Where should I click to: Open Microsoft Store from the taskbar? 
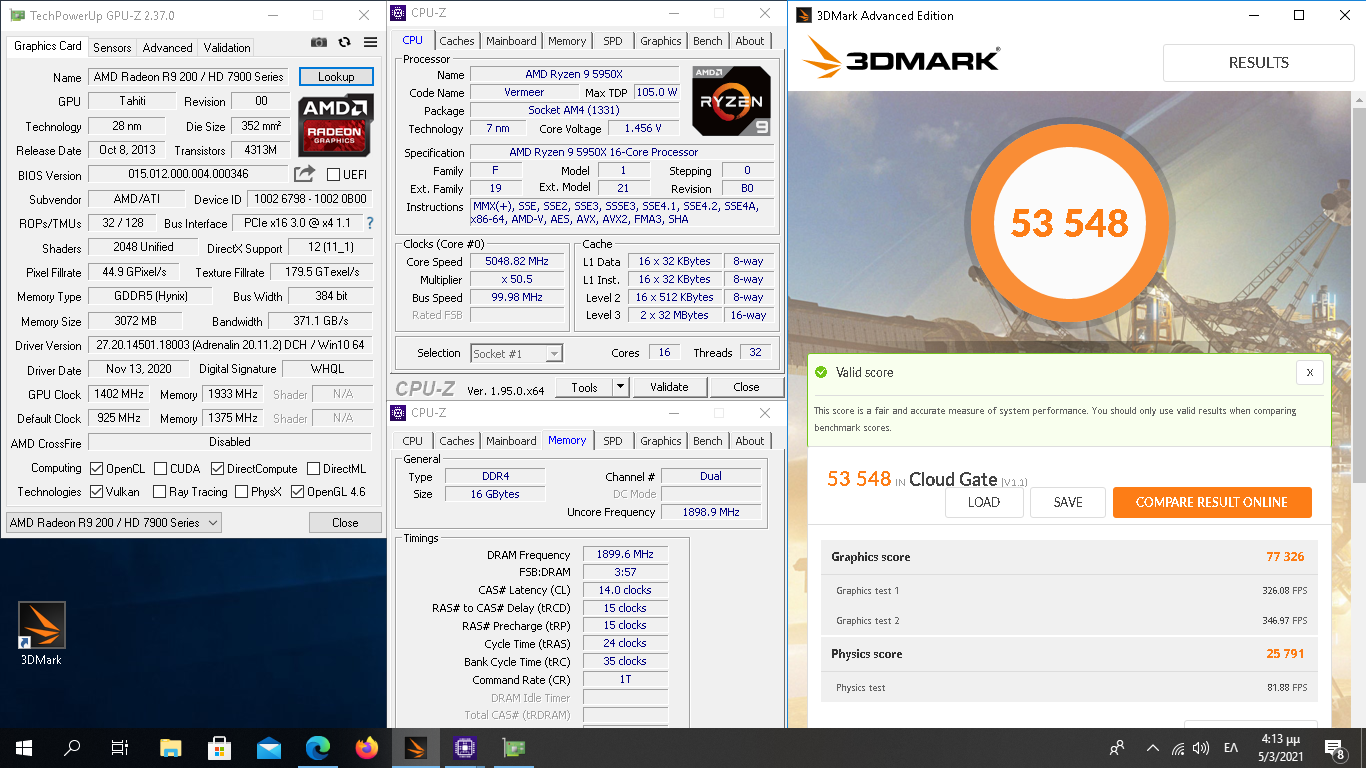pos(220,748)
